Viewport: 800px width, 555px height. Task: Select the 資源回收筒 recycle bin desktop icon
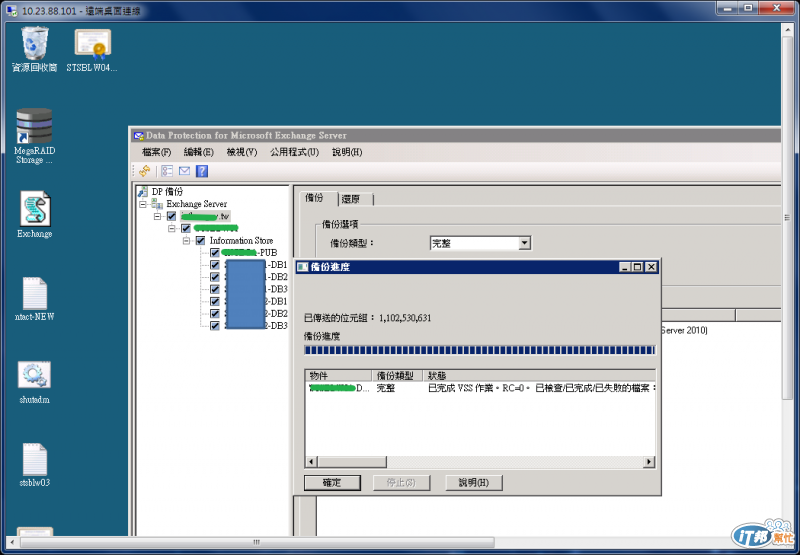pyautogui.click(x=35, y=43)
